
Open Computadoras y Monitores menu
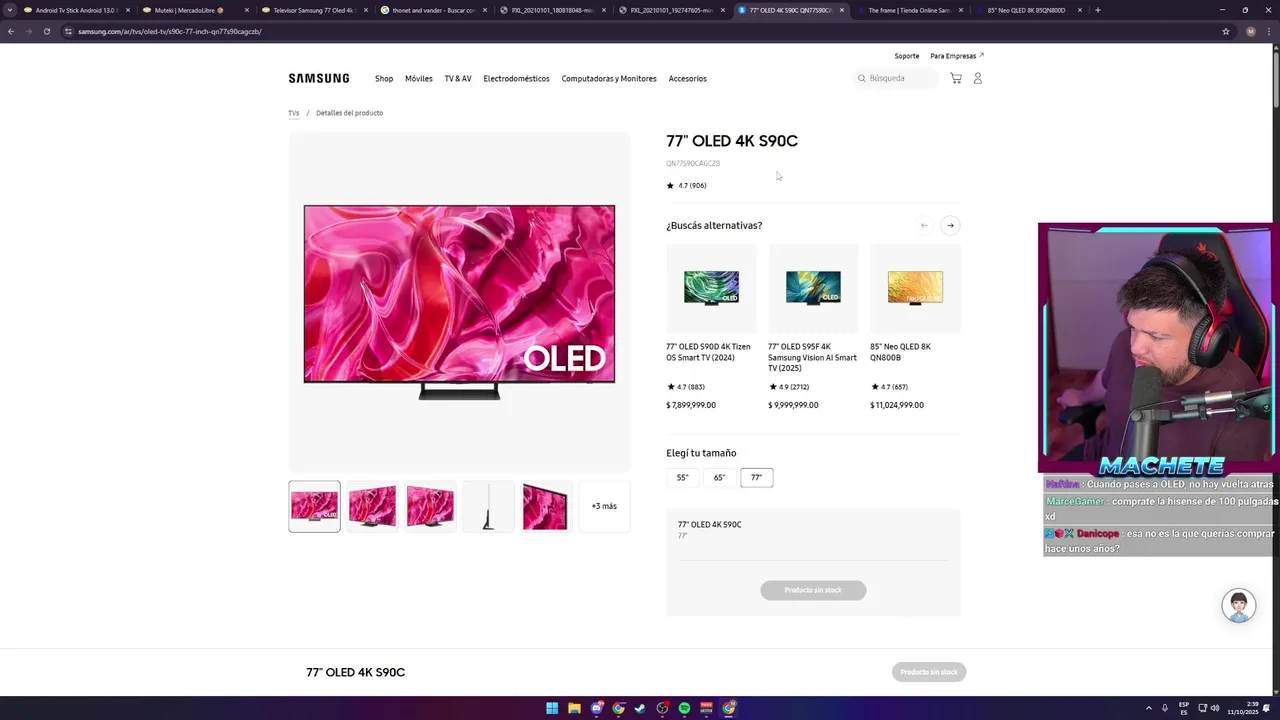(609, 78)
